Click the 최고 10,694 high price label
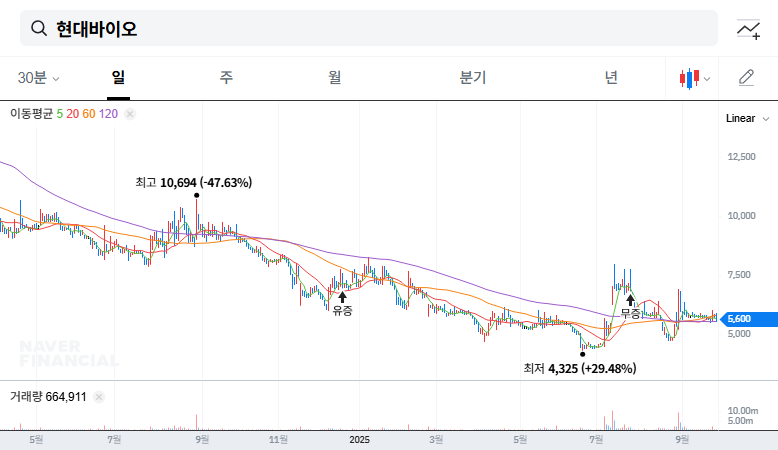The image size is (778, 450). coord(194,183)
